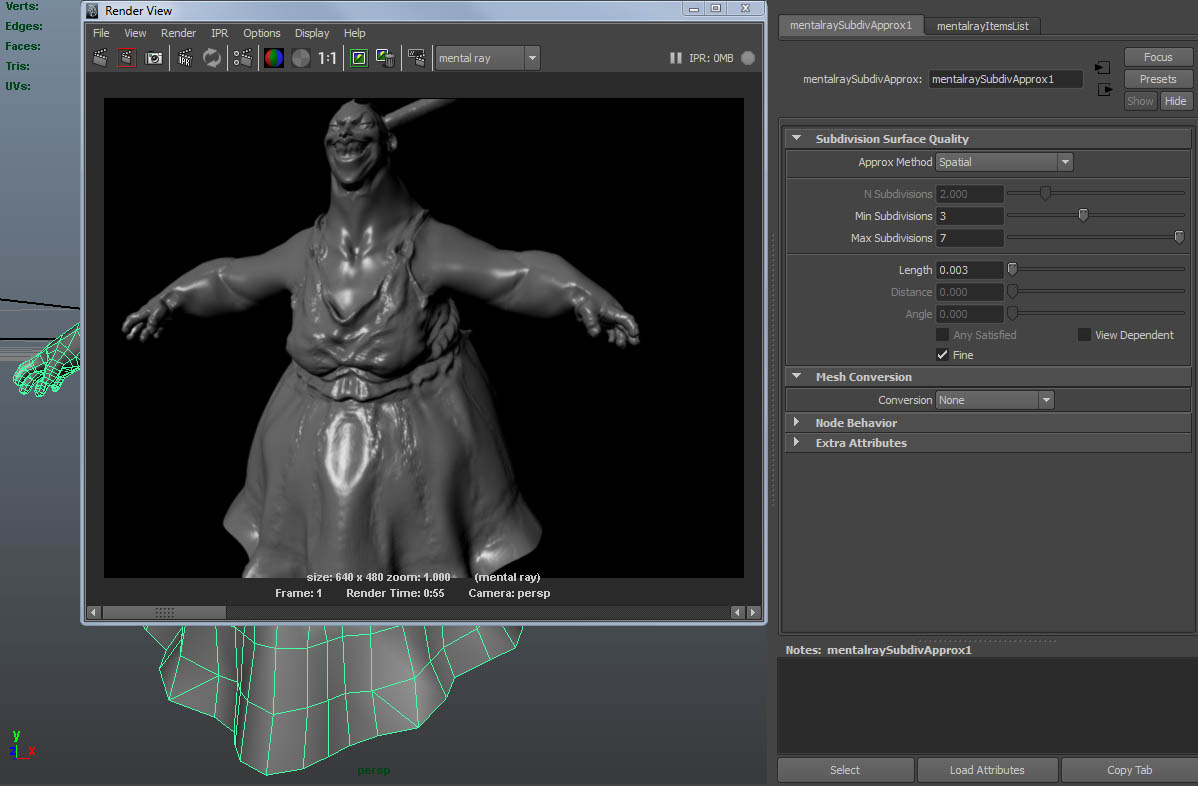This screenshot has height=786, width=1198.
Task: Click Go to output connection icon
Action: coord(1105,89)
